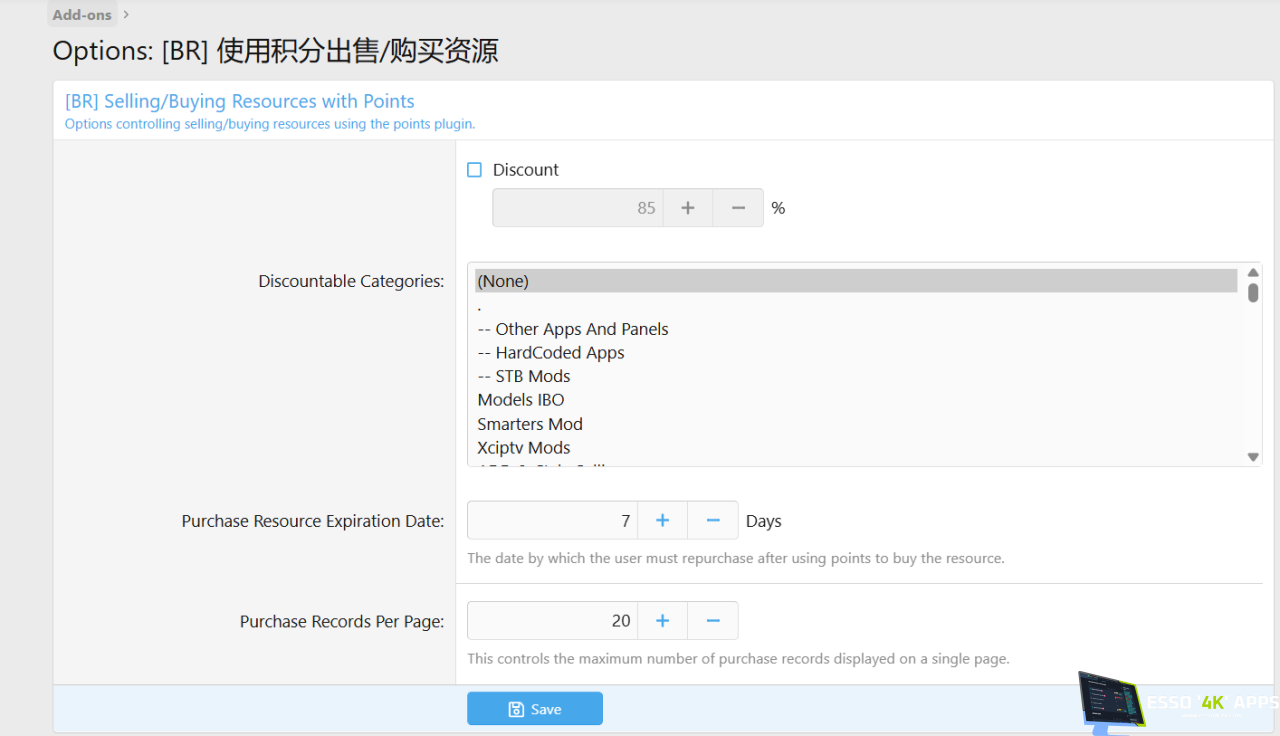
Task: Click the Selling/Buying Resources with Points heading
Action: 240,101
